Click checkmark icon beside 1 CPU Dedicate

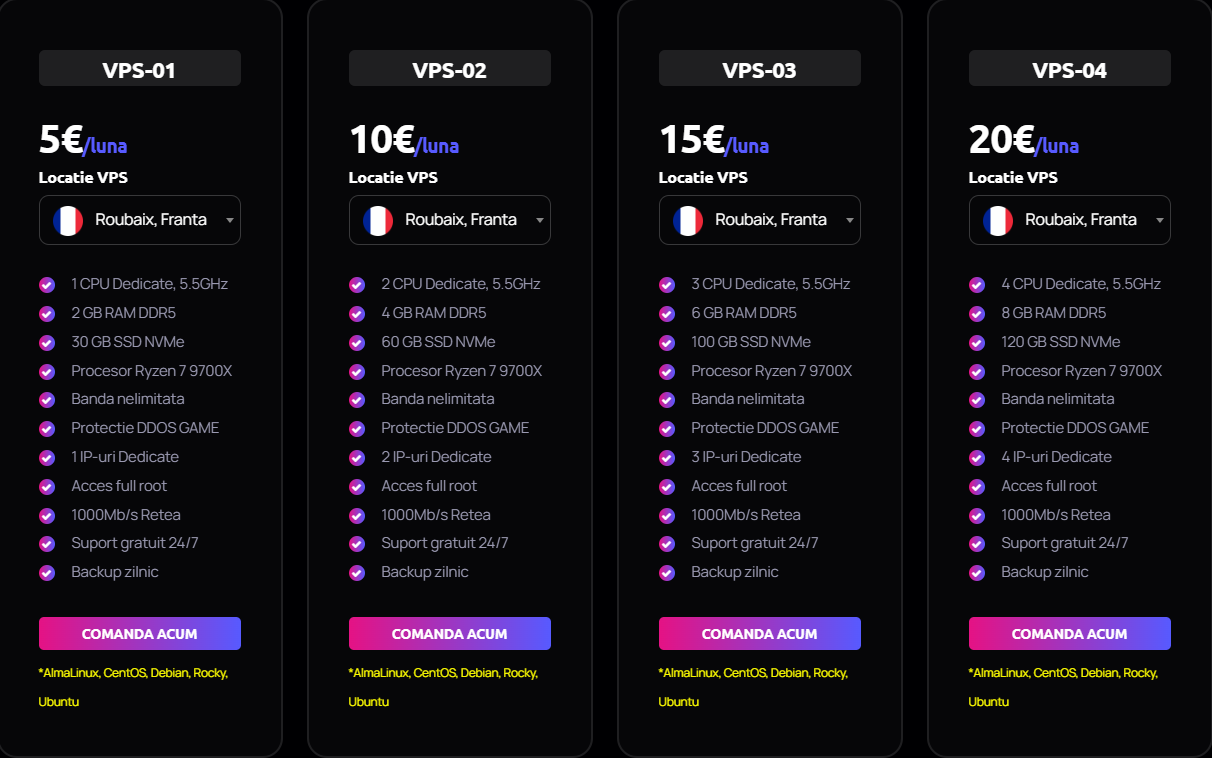[47, 284]
